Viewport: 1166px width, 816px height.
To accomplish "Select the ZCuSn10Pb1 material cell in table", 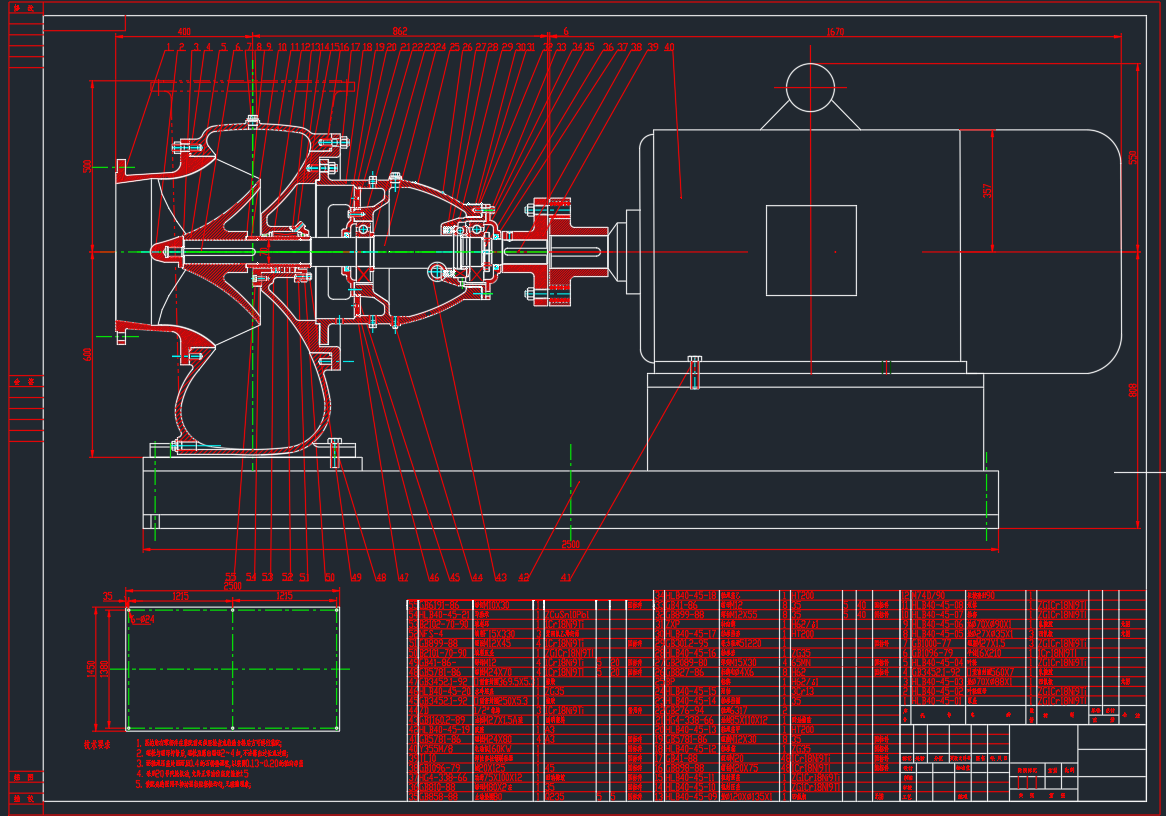I will pyautogui.click(x=568, y=615).
